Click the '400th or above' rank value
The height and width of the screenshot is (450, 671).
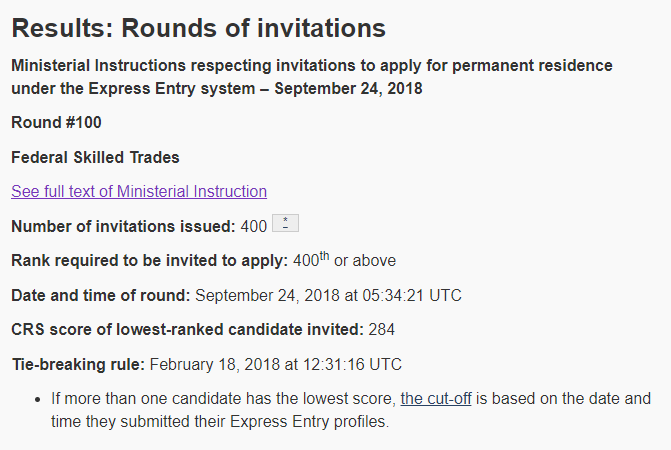point(344,260)
